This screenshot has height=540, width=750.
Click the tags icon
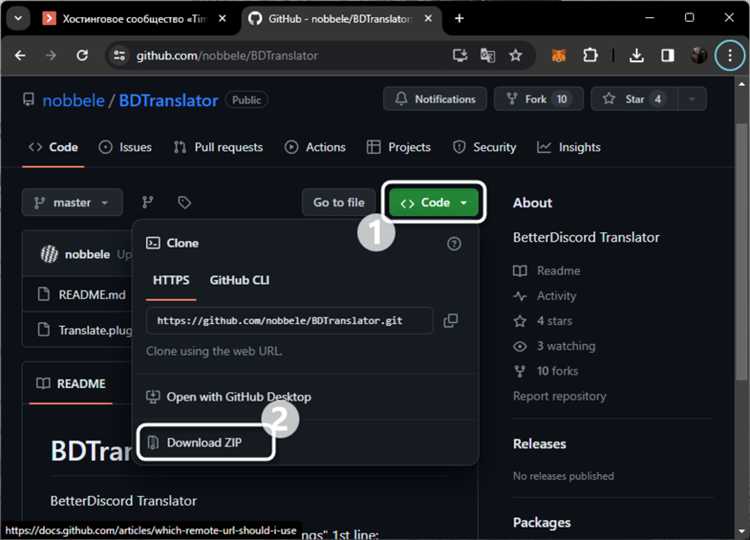[x=184, y=202]
